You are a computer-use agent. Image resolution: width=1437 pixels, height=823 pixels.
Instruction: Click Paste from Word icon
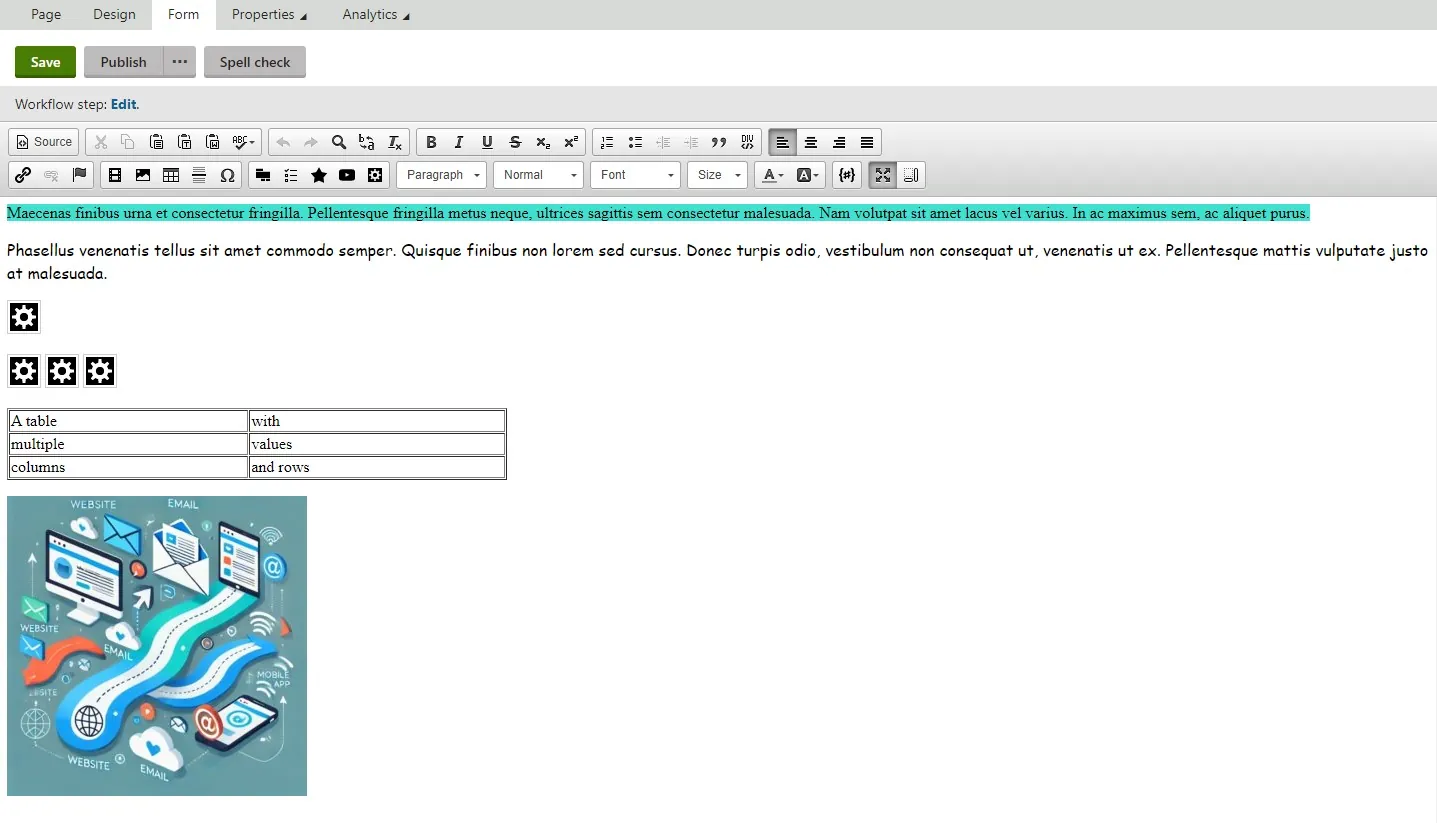point(212,142)
